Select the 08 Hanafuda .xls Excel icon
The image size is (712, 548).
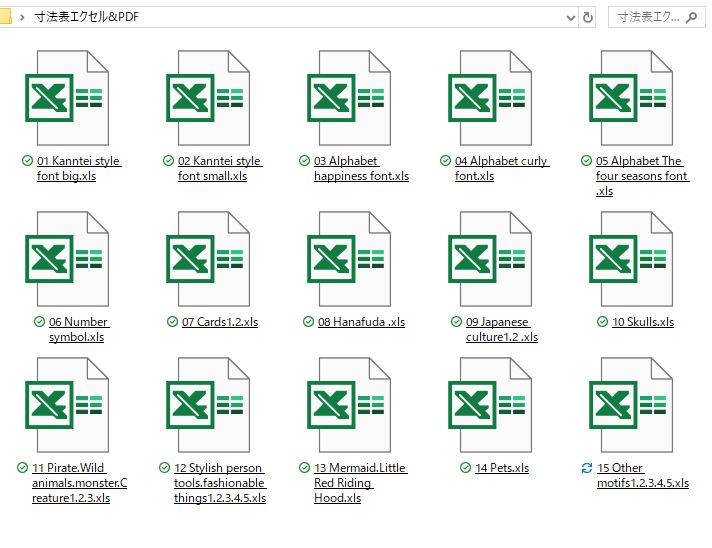click(349, 259)
